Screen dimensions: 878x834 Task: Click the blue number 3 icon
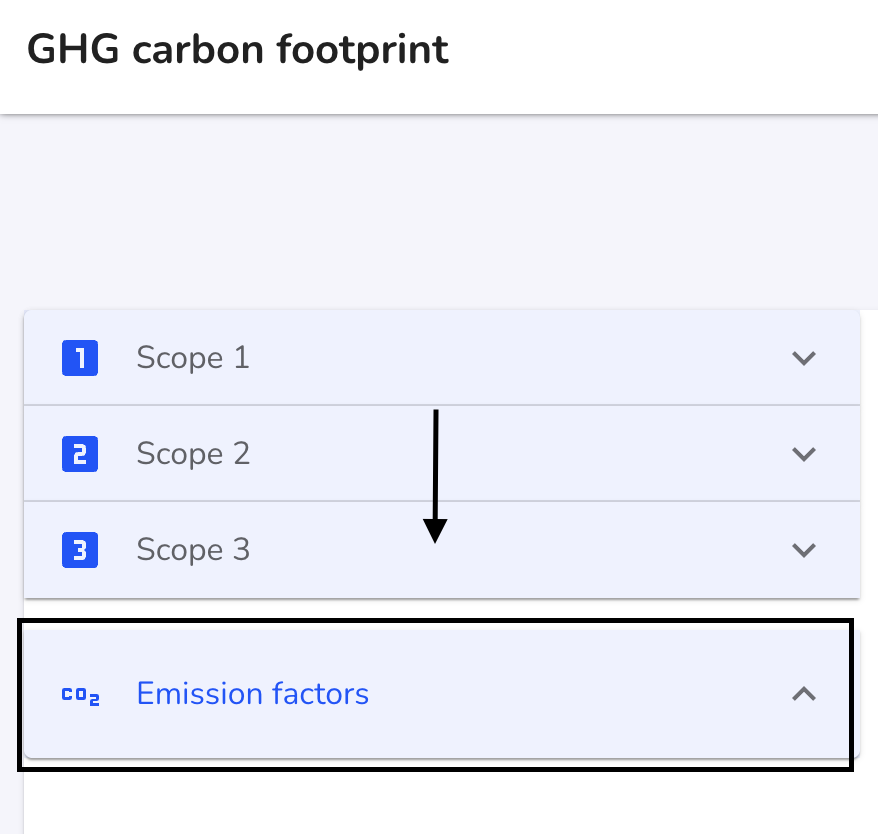pos(80,550)
